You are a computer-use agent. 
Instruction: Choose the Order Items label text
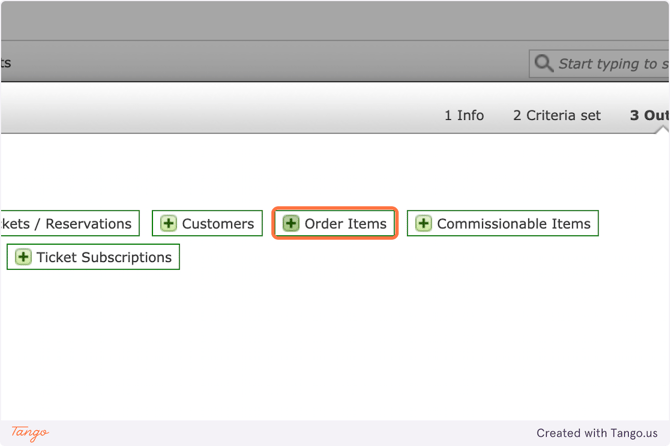[345, 223]
